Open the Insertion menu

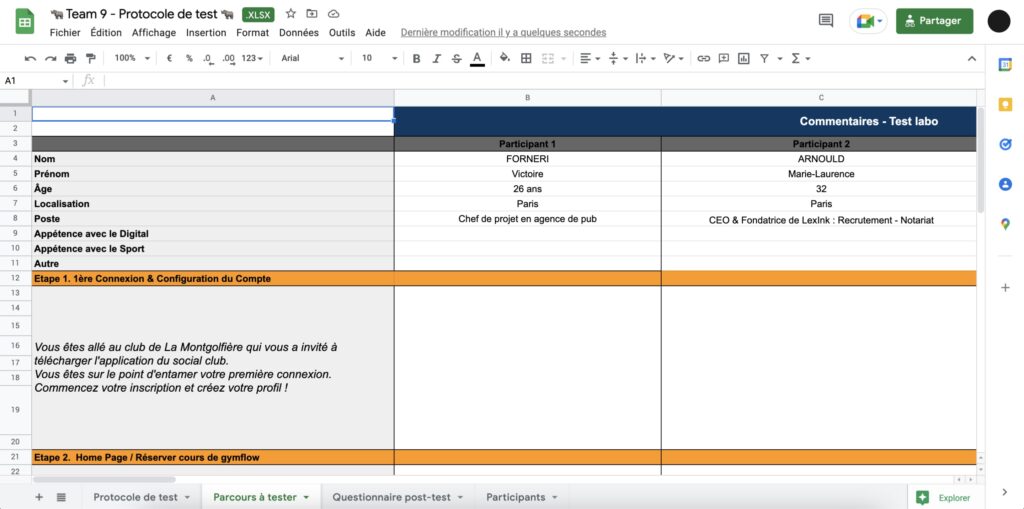(x=206, y=32)
